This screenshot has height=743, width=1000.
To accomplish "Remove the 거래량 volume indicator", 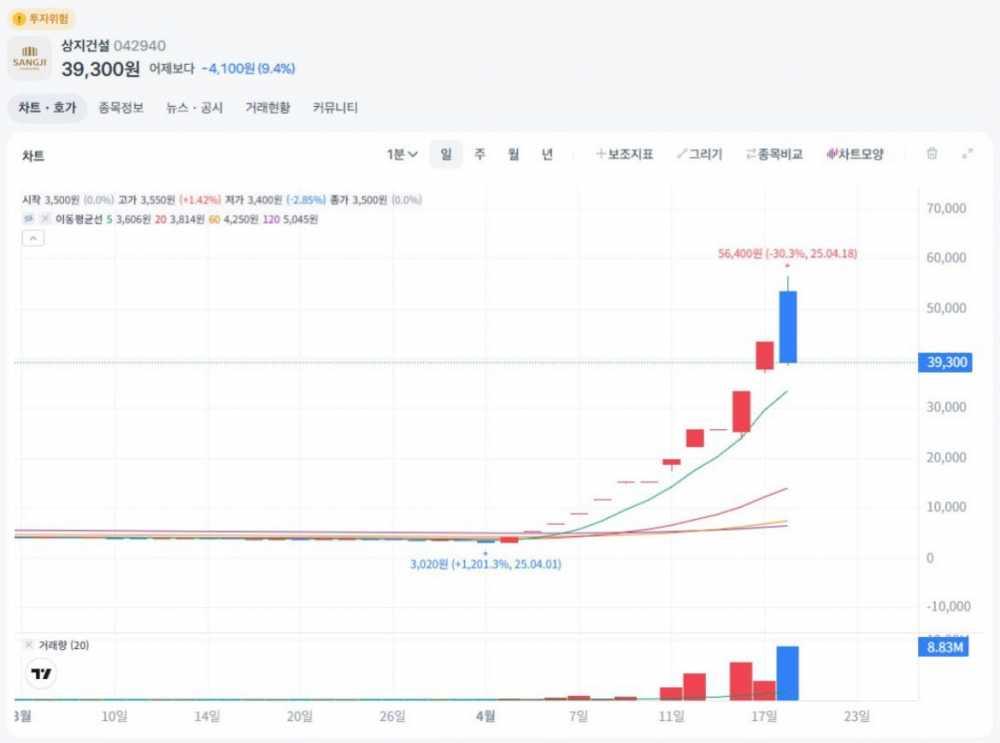I will [28, 646].
